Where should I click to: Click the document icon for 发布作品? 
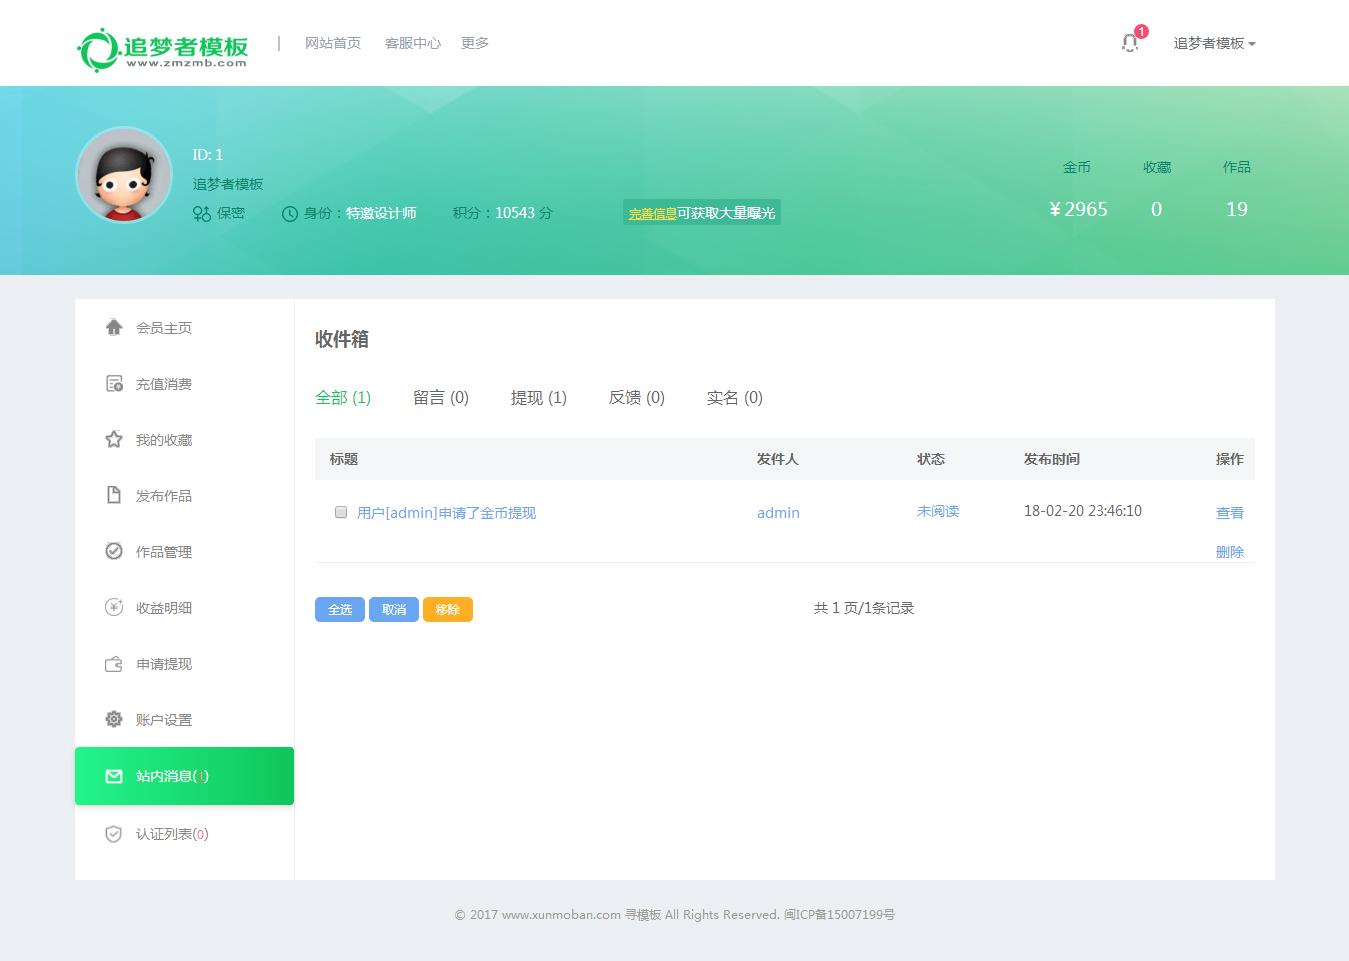(114, 495)
